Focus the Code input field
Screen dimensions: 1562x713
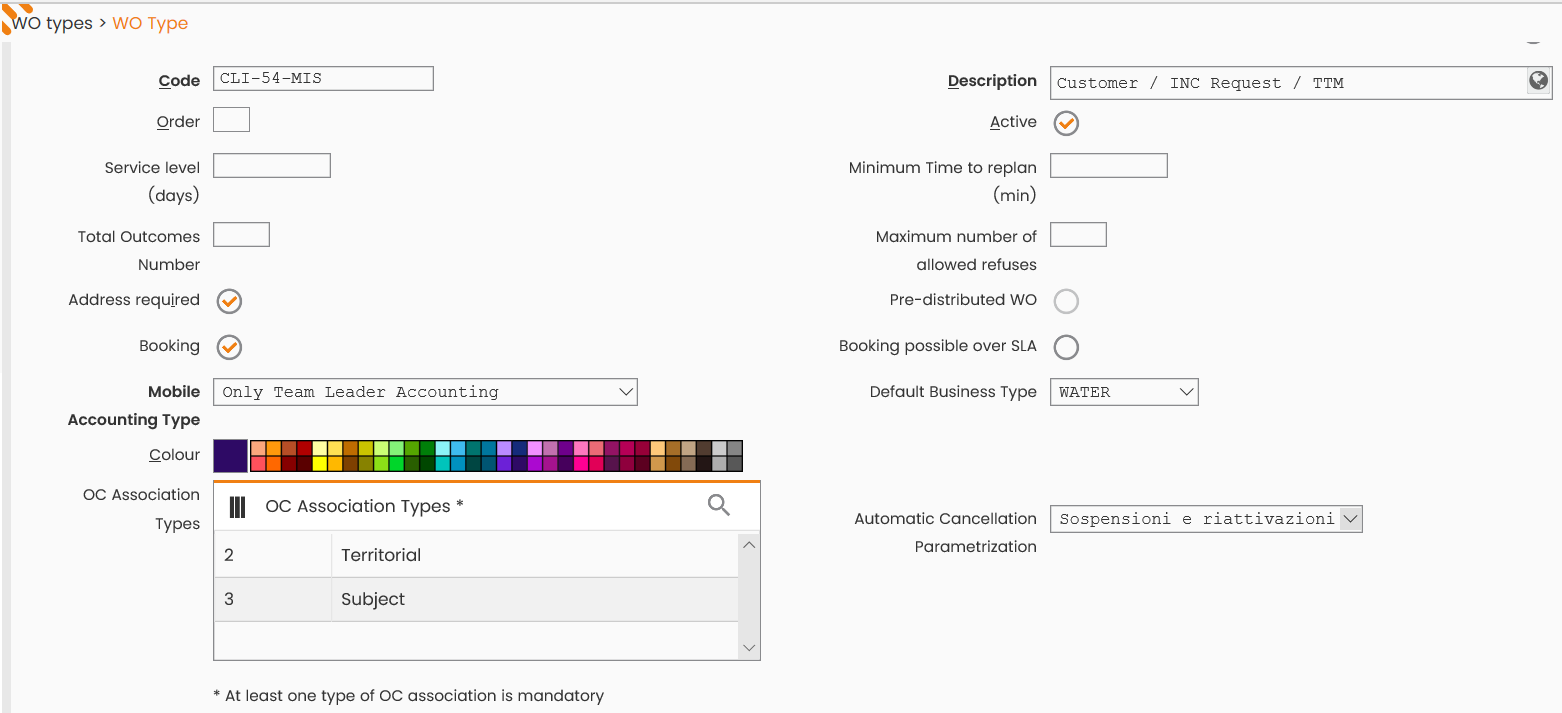(323, 79)
